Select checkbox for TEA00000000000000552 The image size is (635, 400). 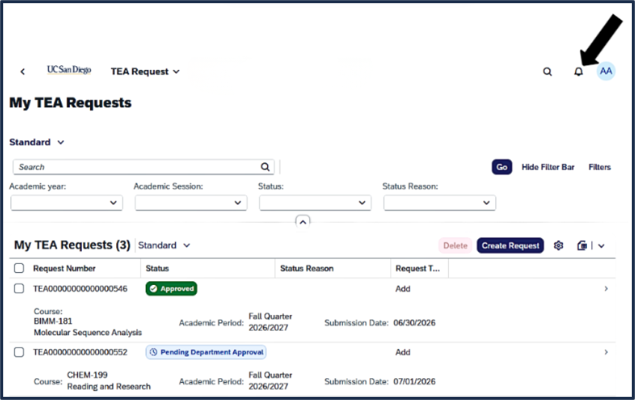pos(19,352)
